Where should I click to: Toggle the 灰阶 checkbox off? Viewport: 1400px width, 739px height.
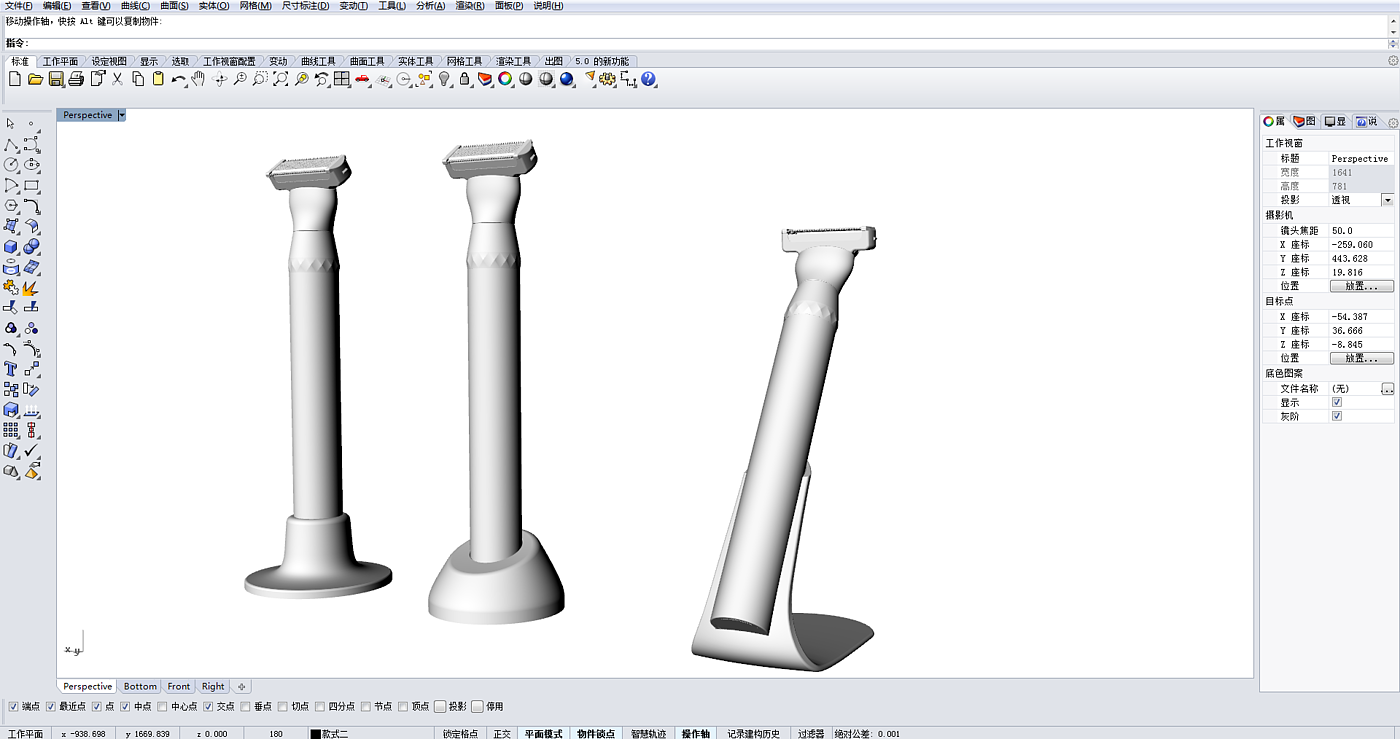[1337, 416]
